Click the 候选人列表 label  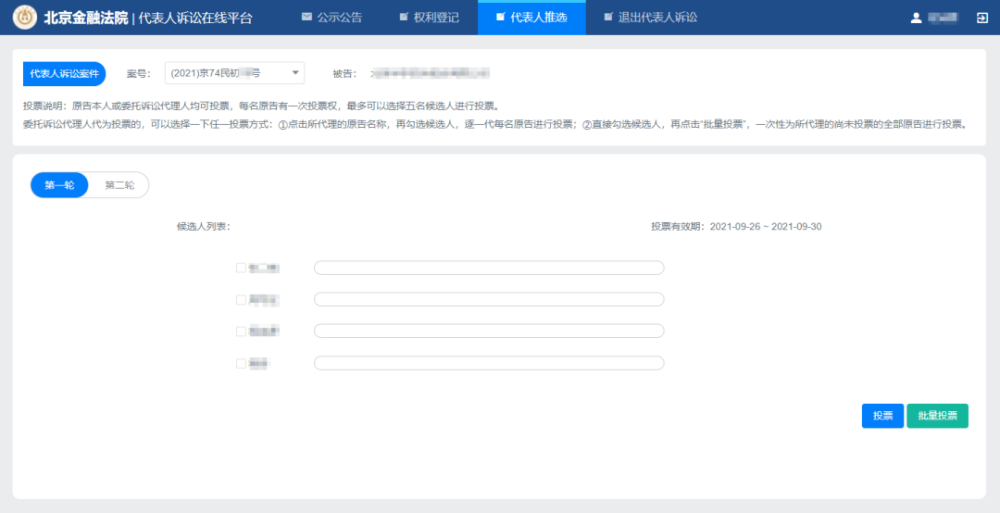click(x=203, y=227)
